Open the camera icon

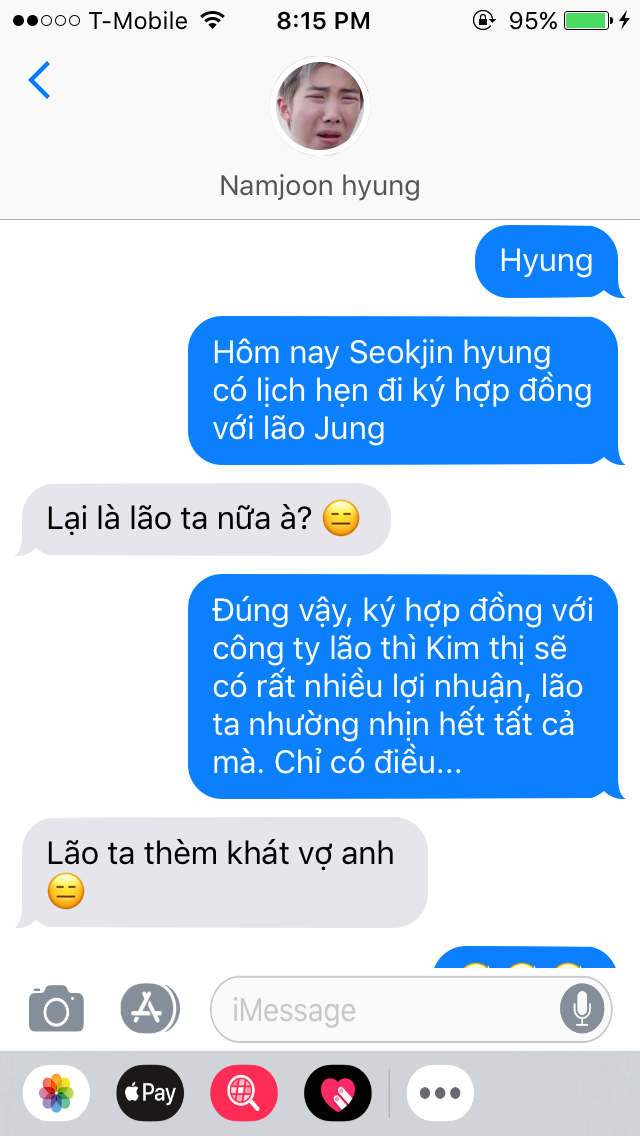[57, 1009]
